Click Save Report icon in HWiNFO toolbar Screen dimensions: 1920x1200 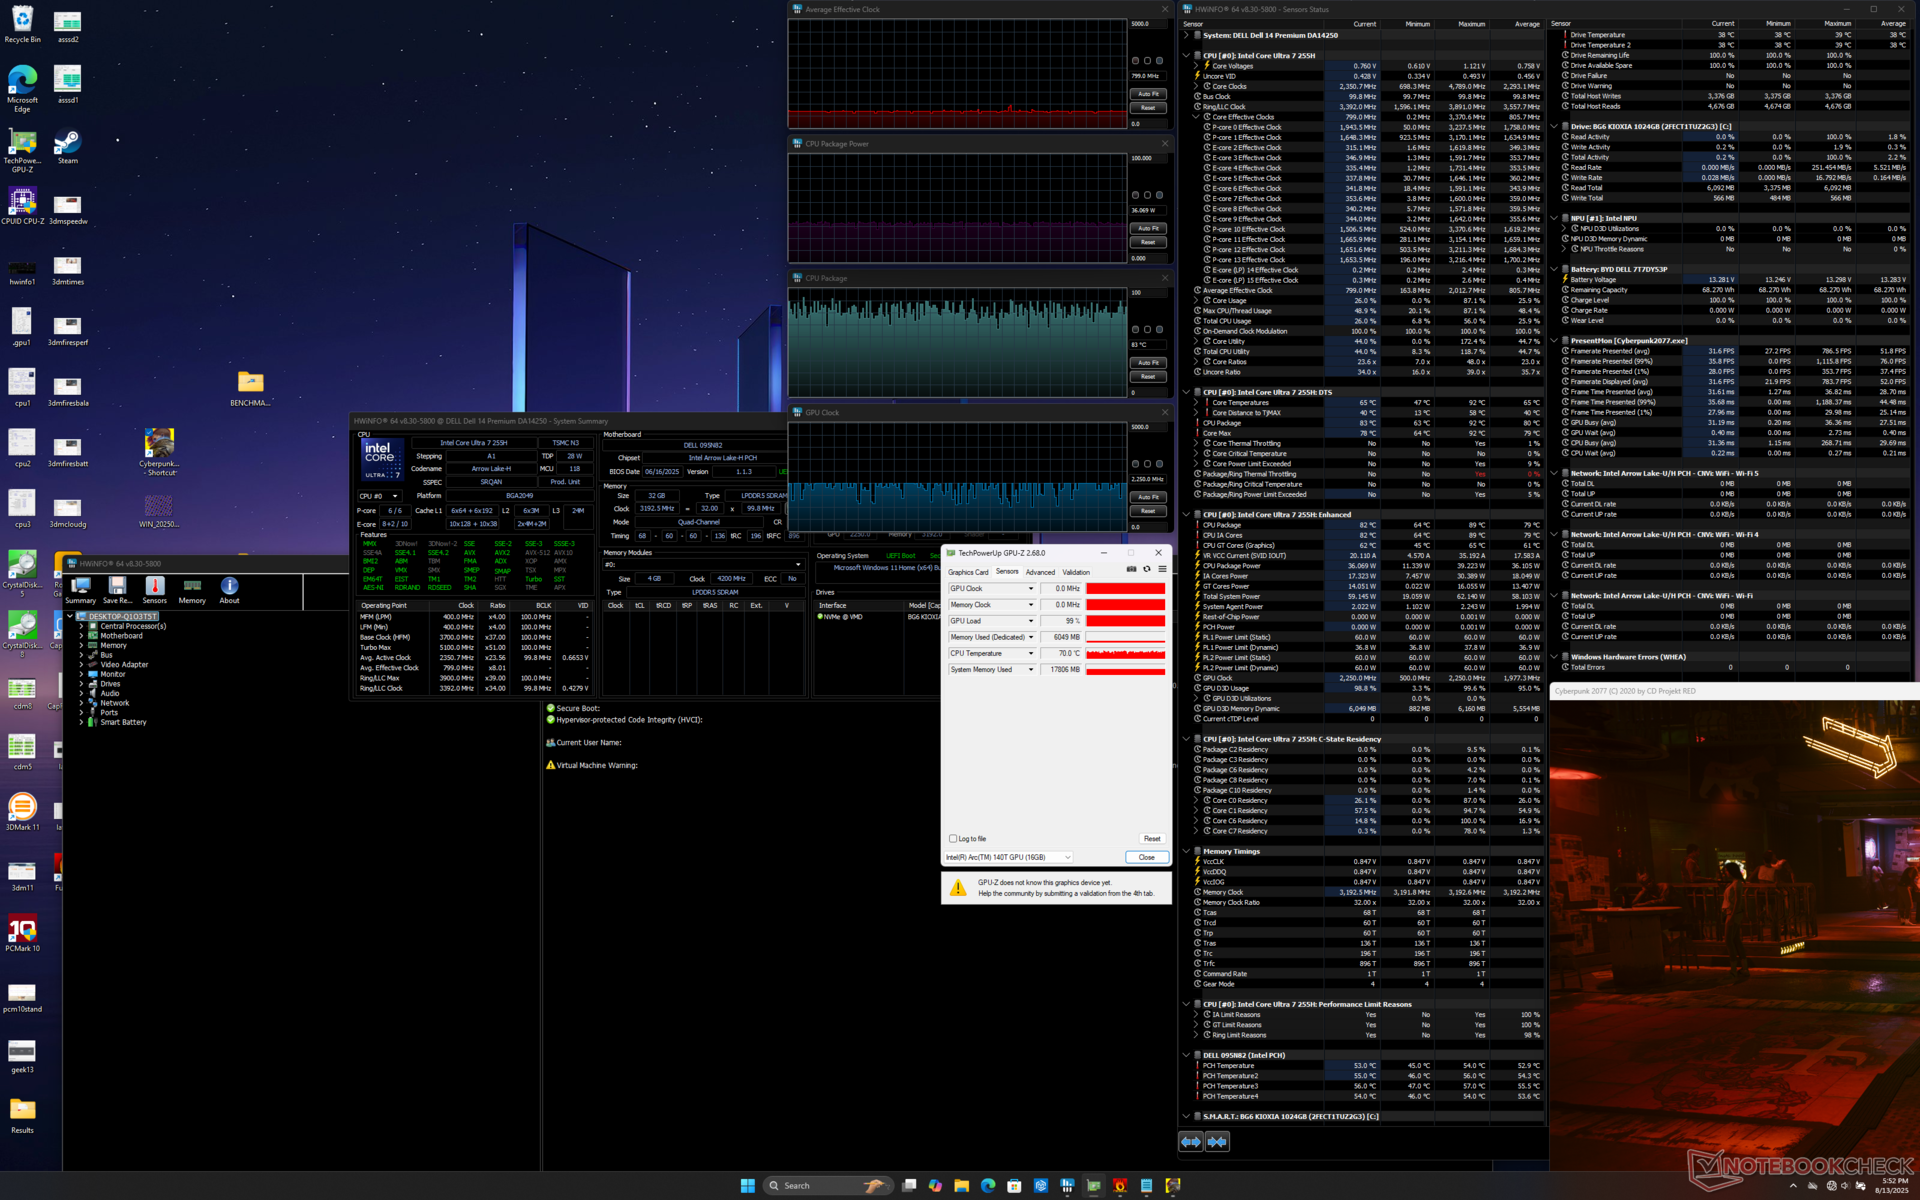click(117, 590)
